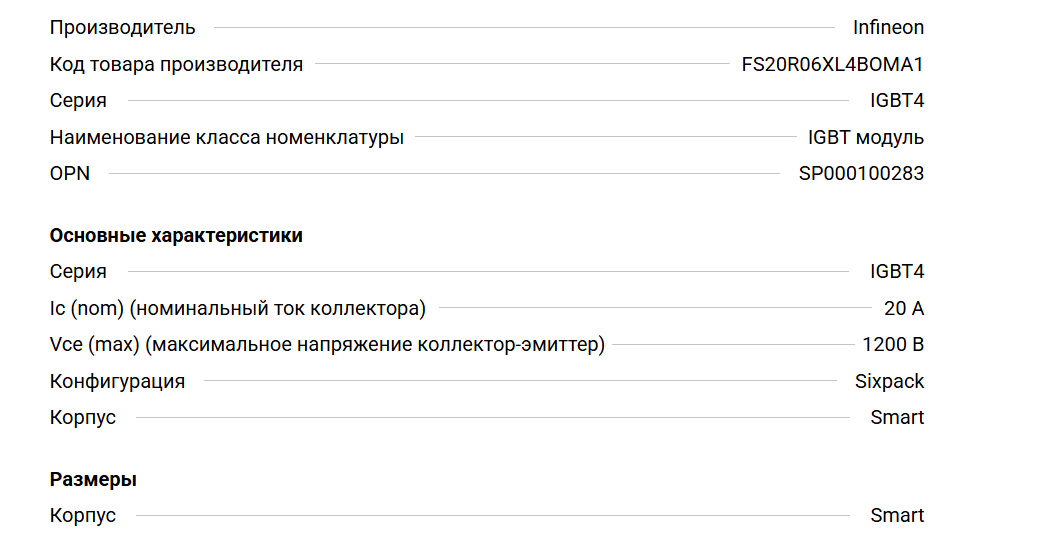Click the Конфигурация label
The width and height of the screenshot is (1050, 556).
coord(117,382)
